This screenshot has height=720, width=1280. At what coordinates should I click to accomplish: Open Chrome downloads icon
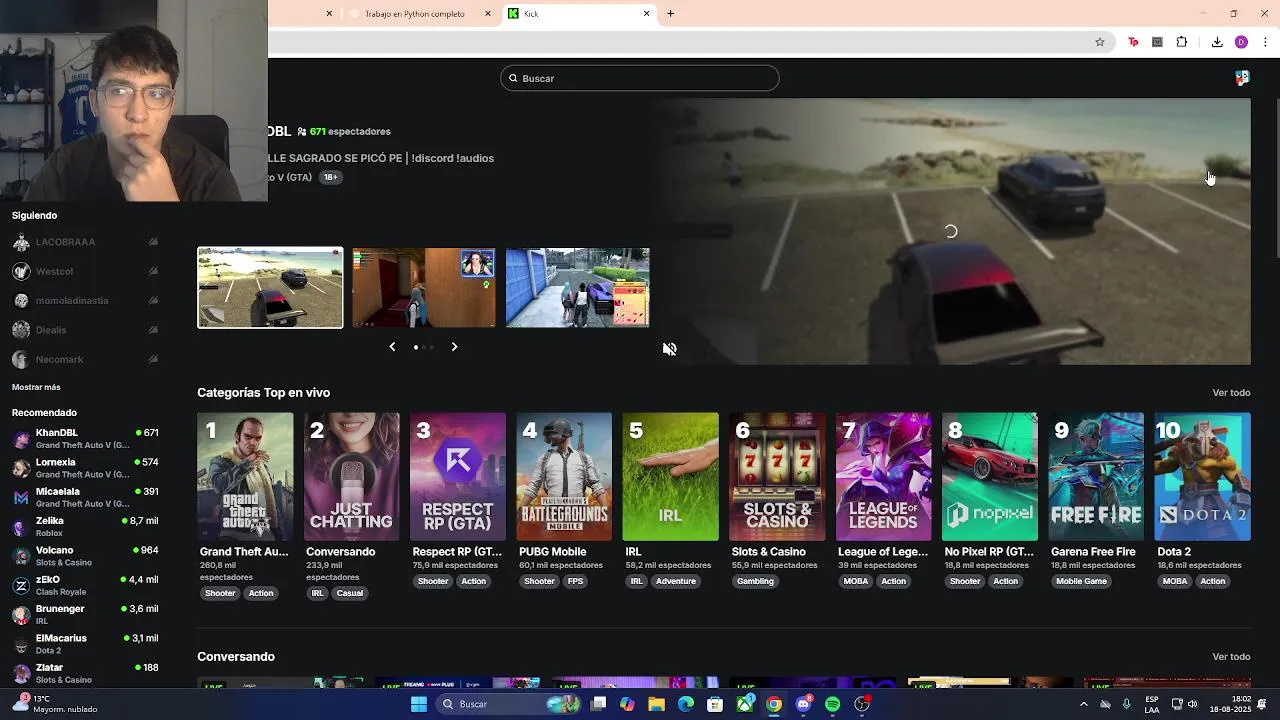pyautogui.click(x=1217, y=42)
